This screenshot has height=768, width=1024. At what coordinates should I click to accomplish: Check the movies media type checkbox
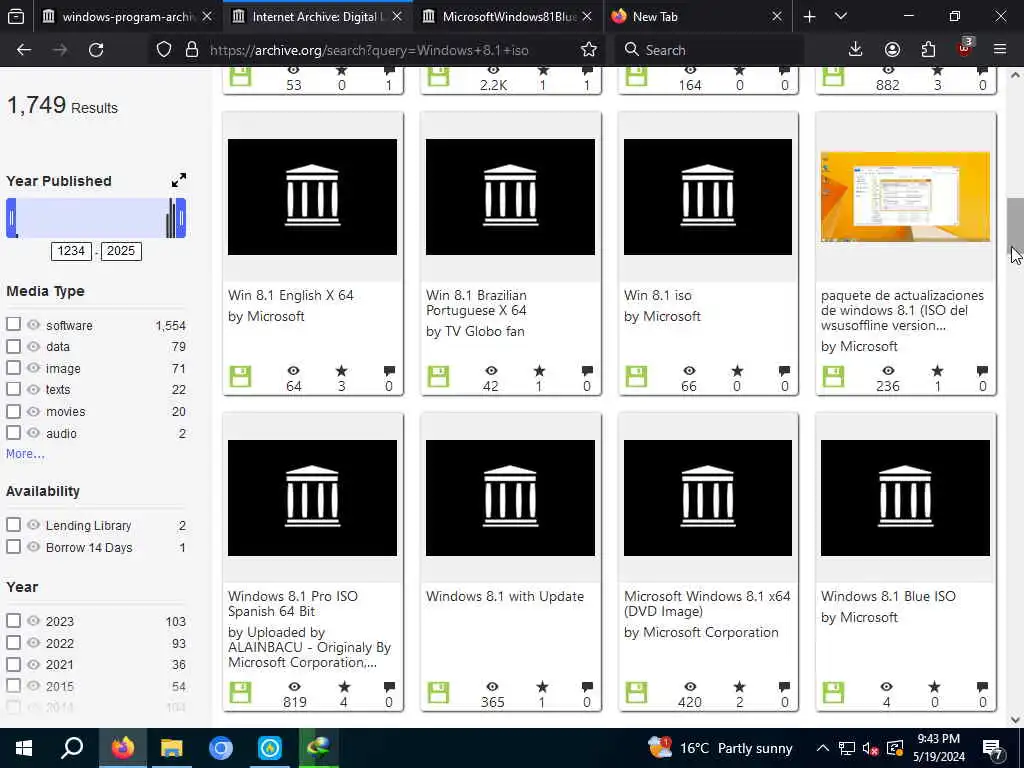(13, 411)
